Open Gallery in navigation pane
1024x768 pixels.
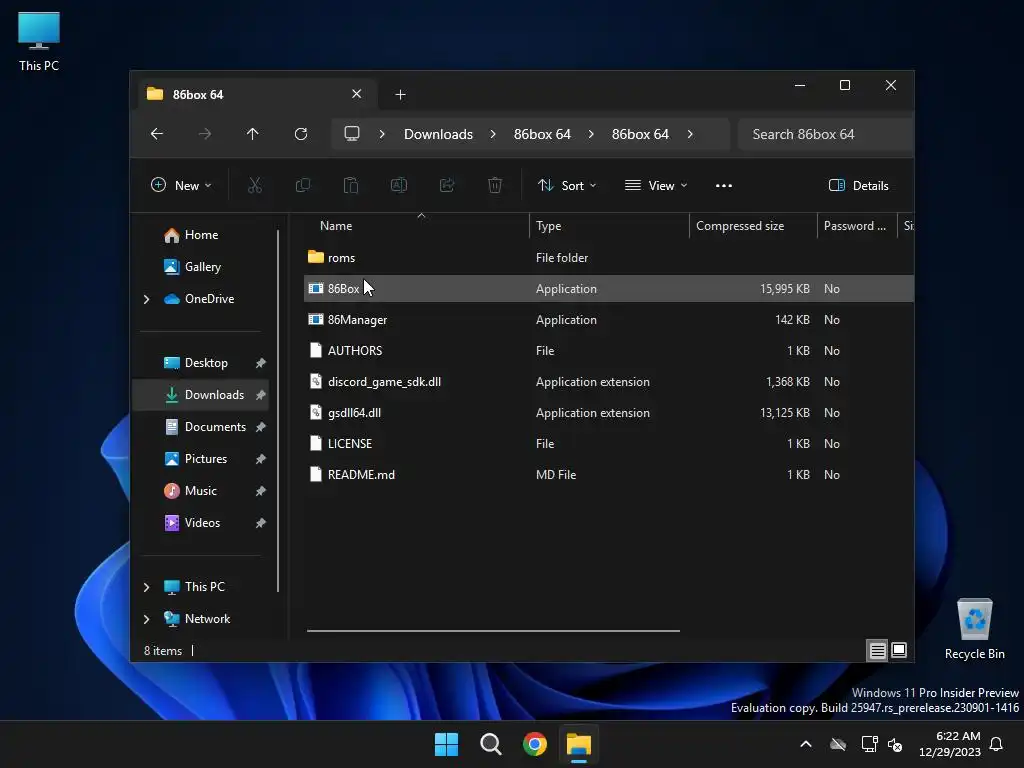[202, 267]
